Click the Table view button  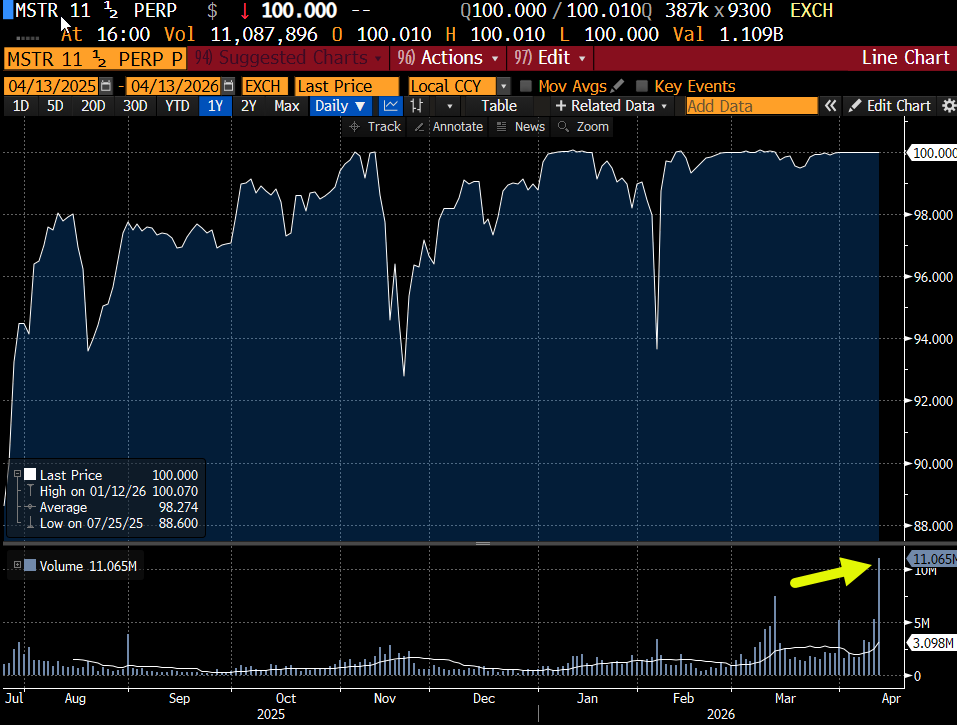499,106
